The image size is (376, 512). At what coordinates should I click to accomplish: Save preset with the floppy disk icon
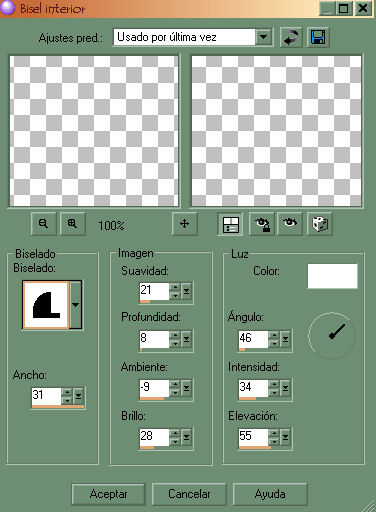tap(318, 37)
